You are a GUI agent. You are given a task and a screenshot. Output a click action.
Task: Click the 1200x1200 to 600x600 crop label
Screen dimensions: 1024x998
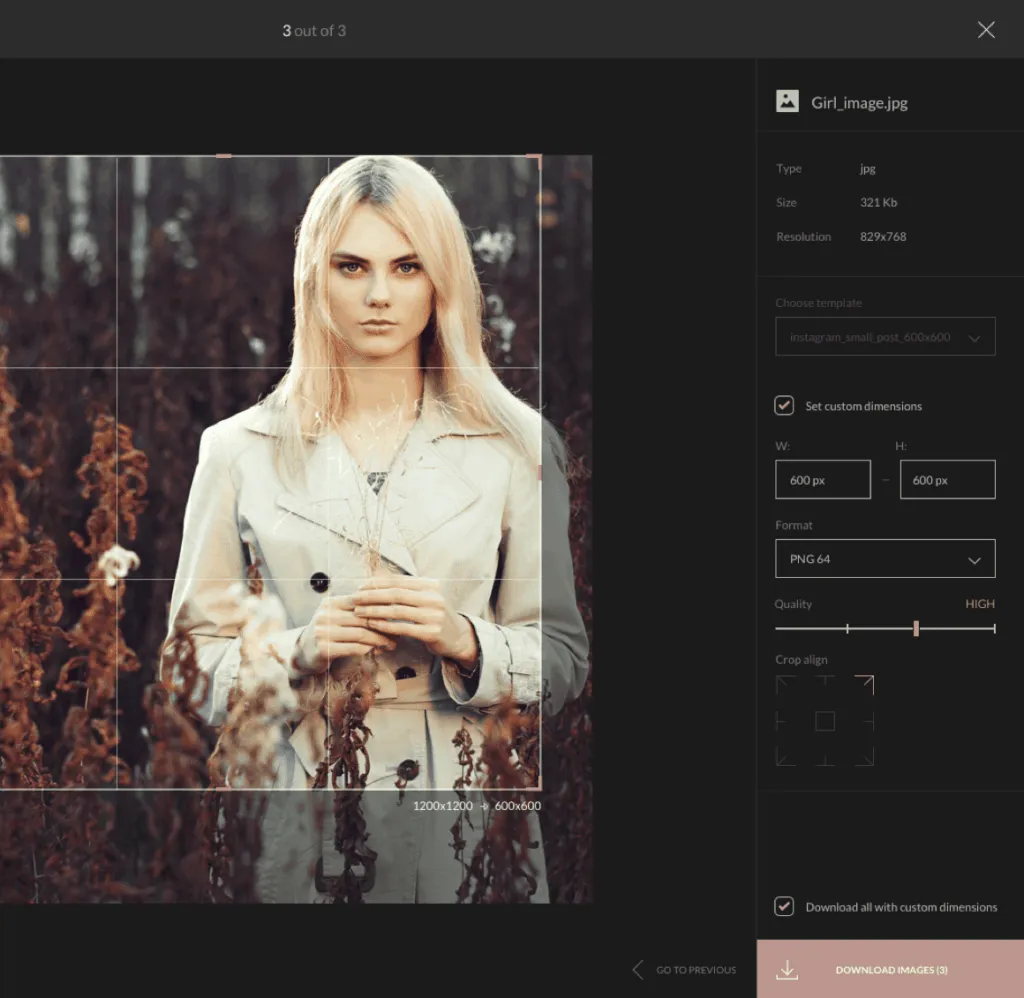(477, 806)
